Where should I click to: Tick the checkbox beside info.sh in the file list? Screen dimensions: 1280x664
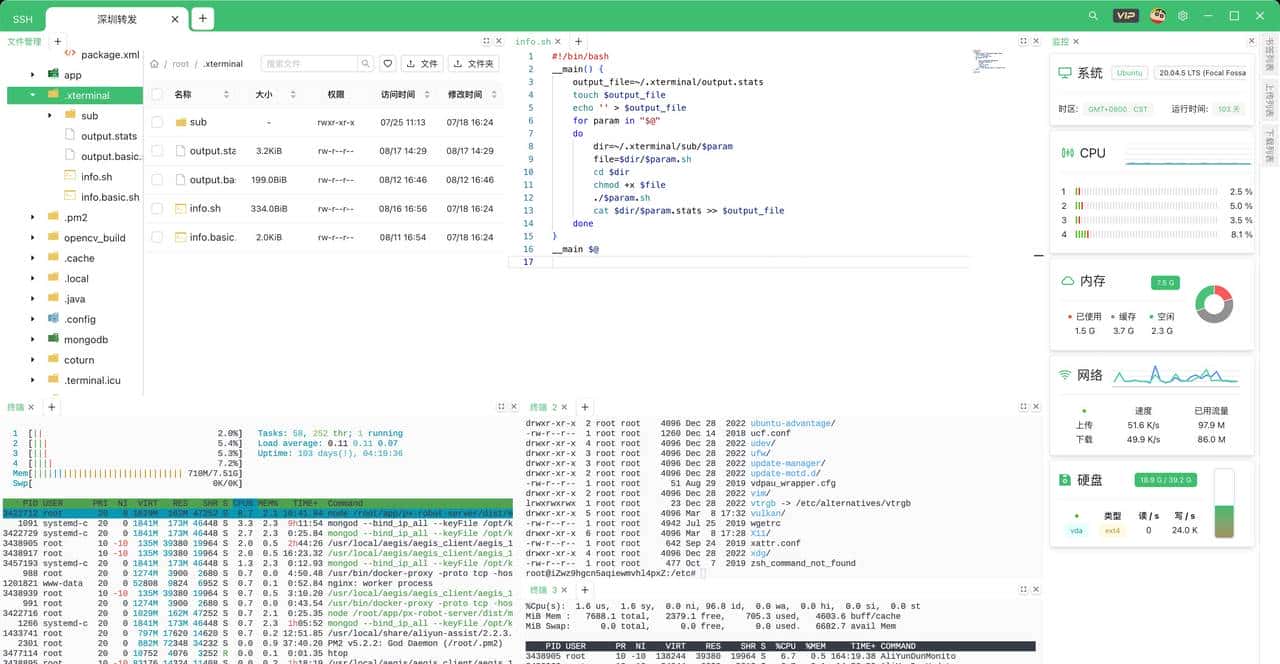pyautogui.click(x=157, y=209)
